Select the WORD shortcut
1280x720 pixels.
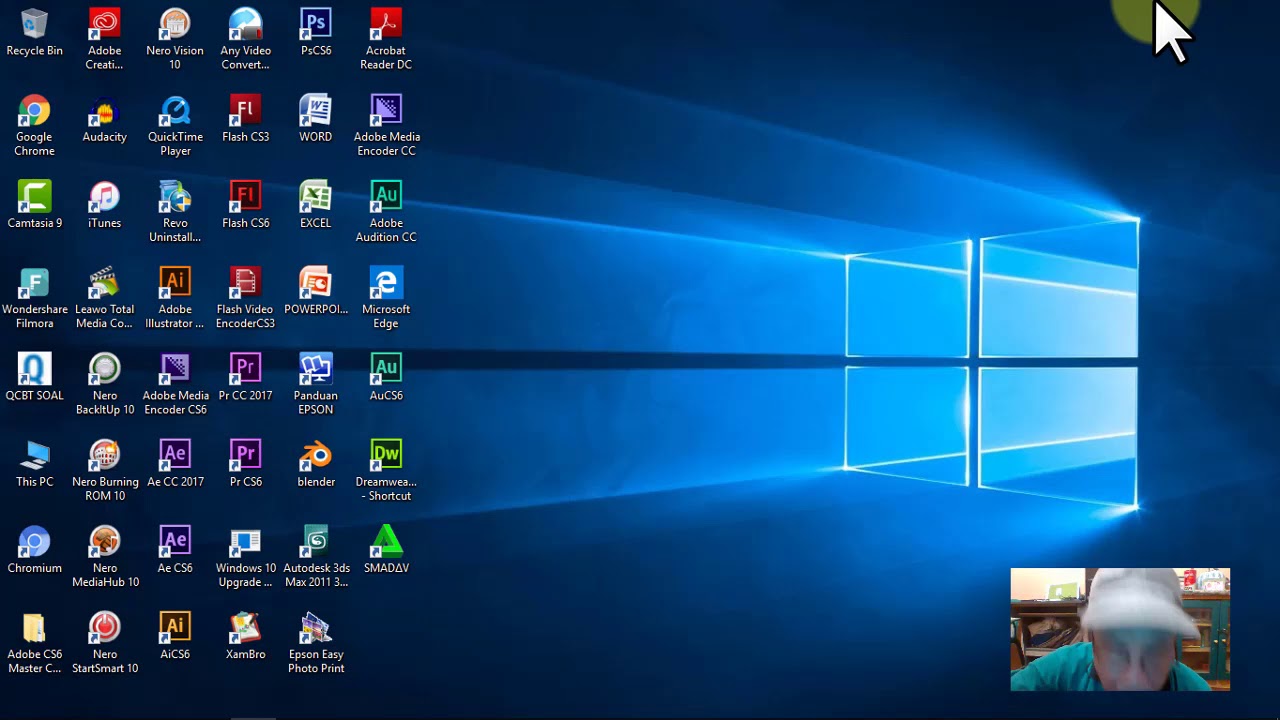316,110
